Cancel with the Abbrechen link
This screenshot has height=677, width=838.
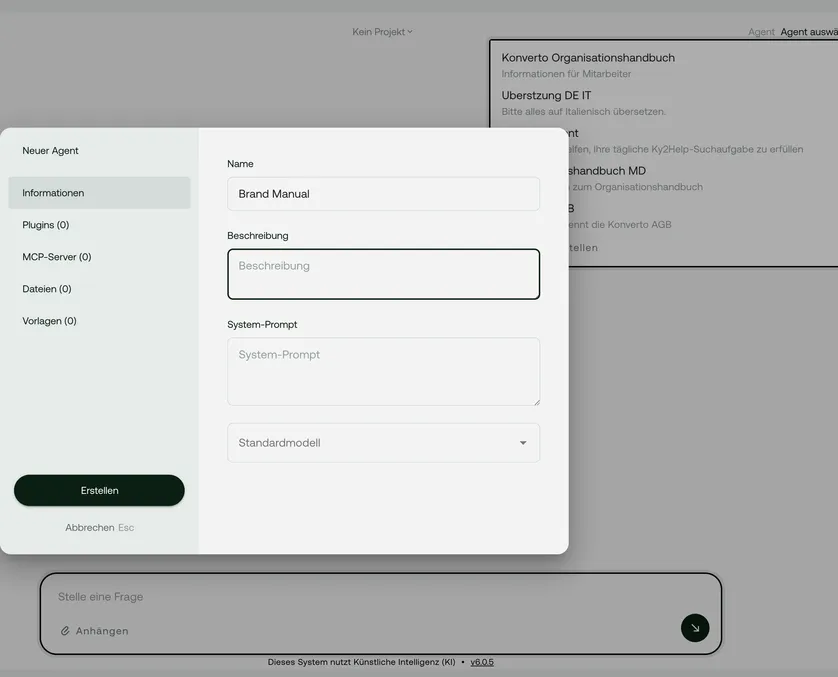click(90, 527)
